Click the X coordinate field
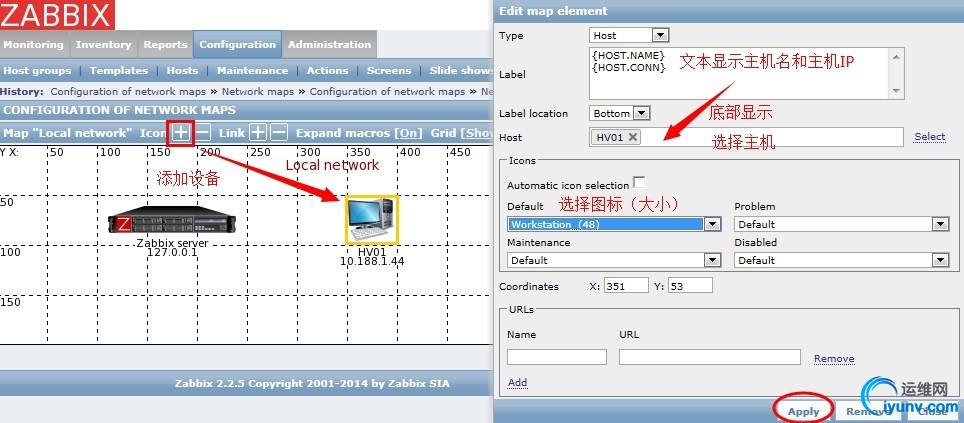The width and height of the screenshot is (964, 423). 626,285
